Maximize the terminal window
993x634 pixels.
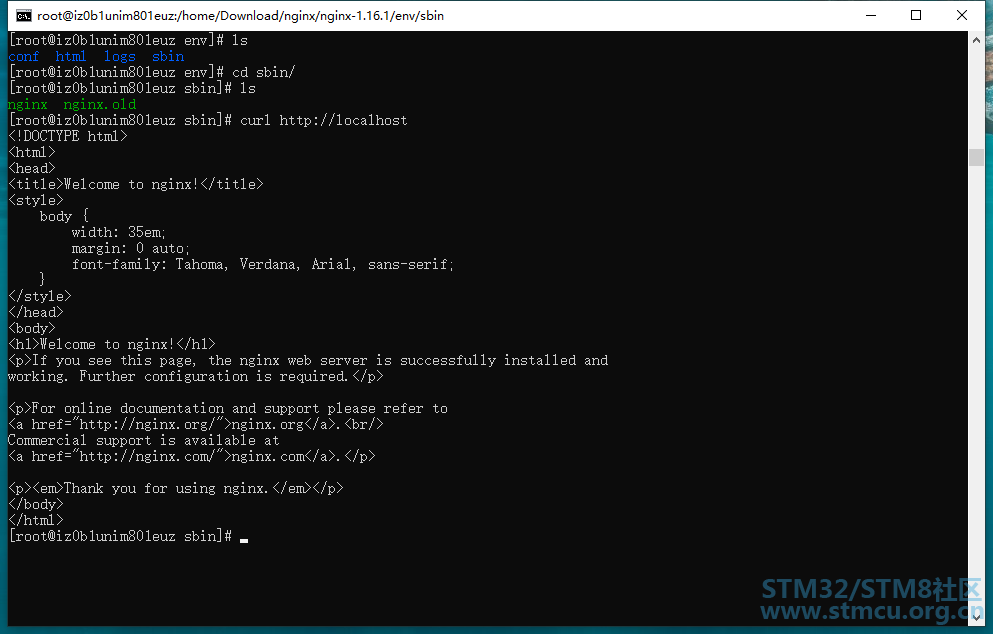[916, 15]
